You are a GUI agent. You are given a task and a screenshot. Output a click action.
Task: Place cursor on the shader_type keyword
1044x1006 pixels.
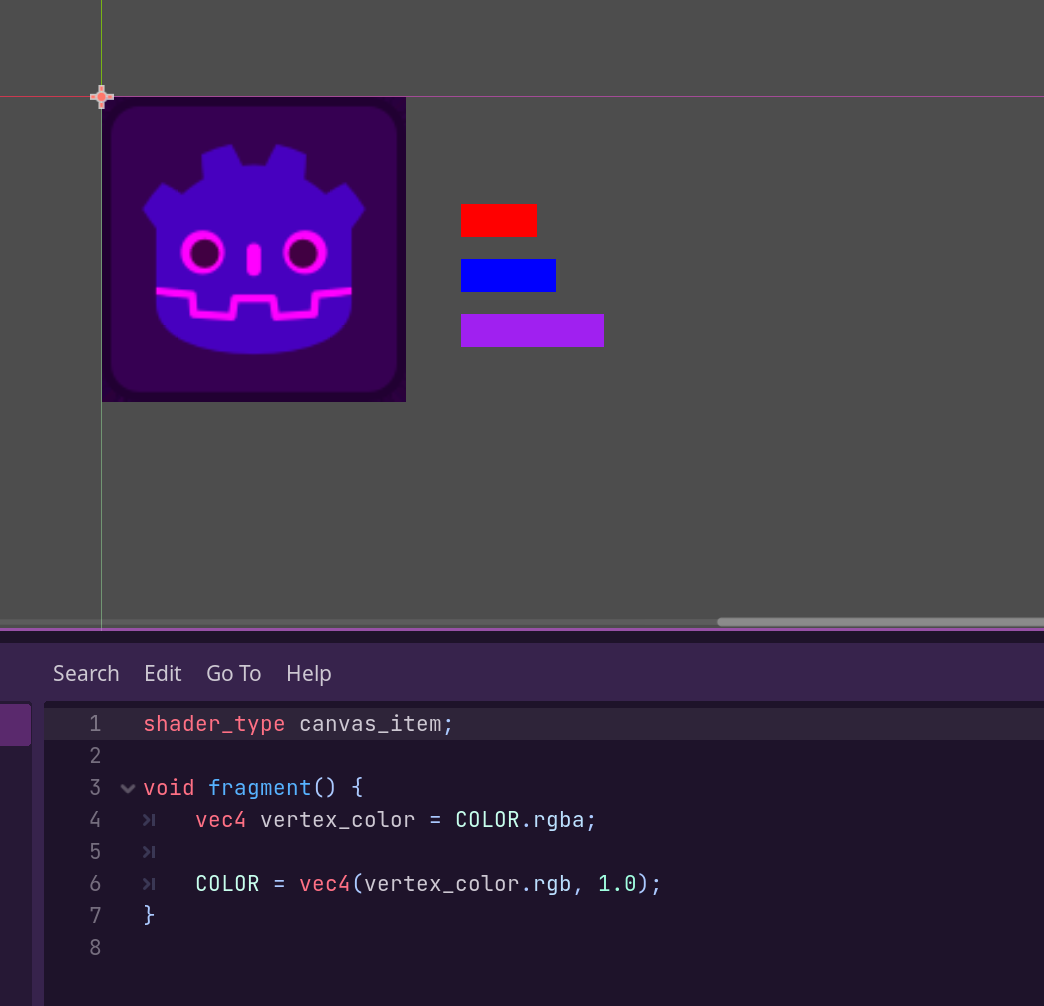214,723
